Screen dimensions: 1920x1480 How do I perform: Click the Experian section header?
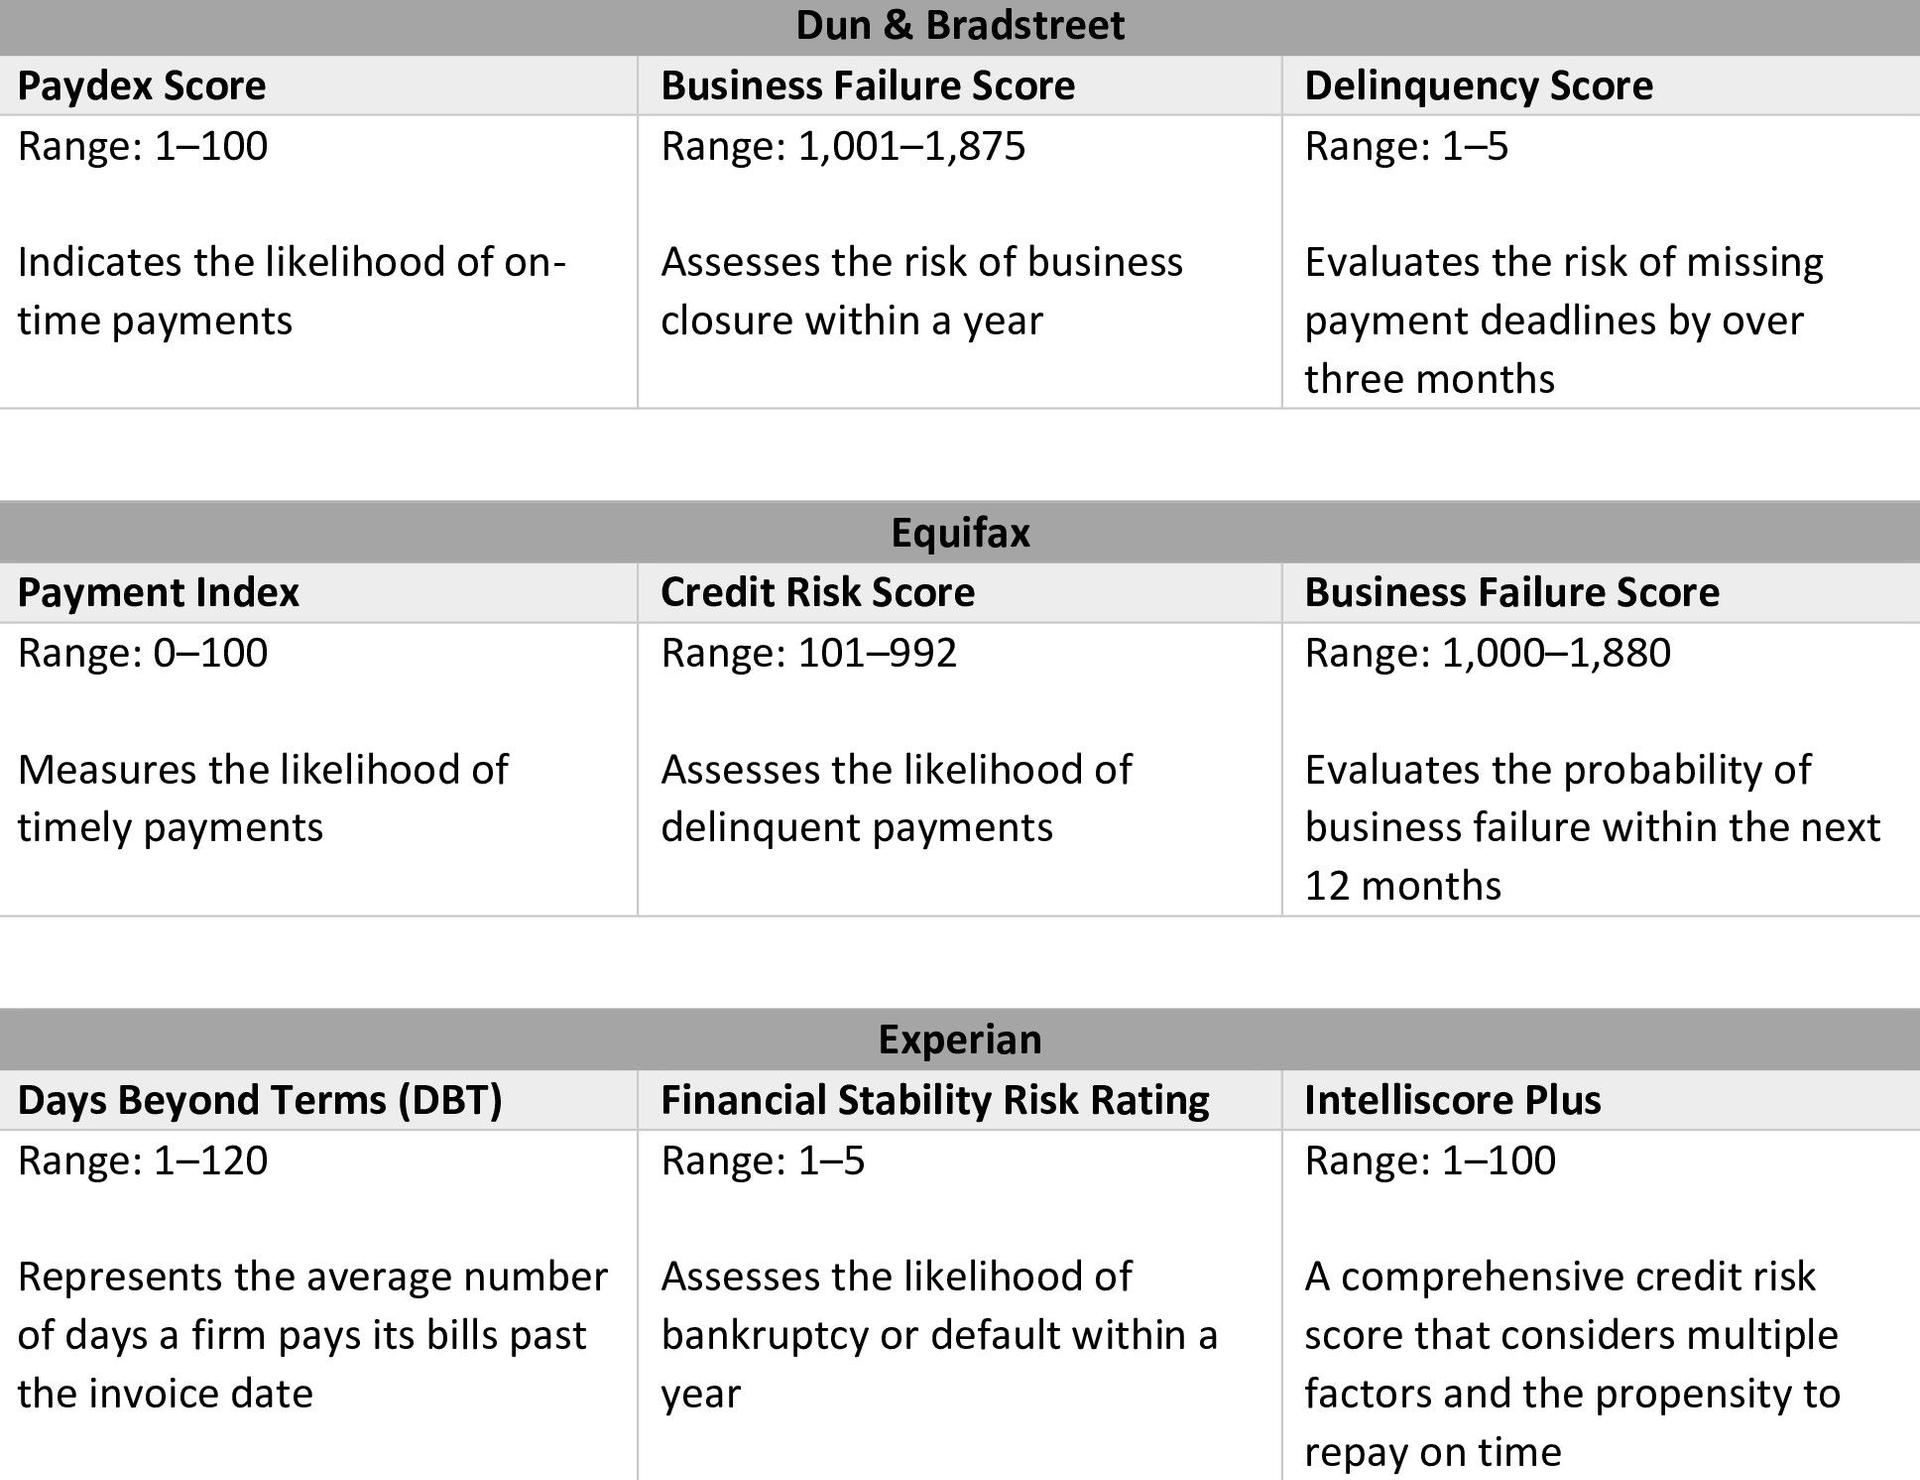tap(960, 1040)
